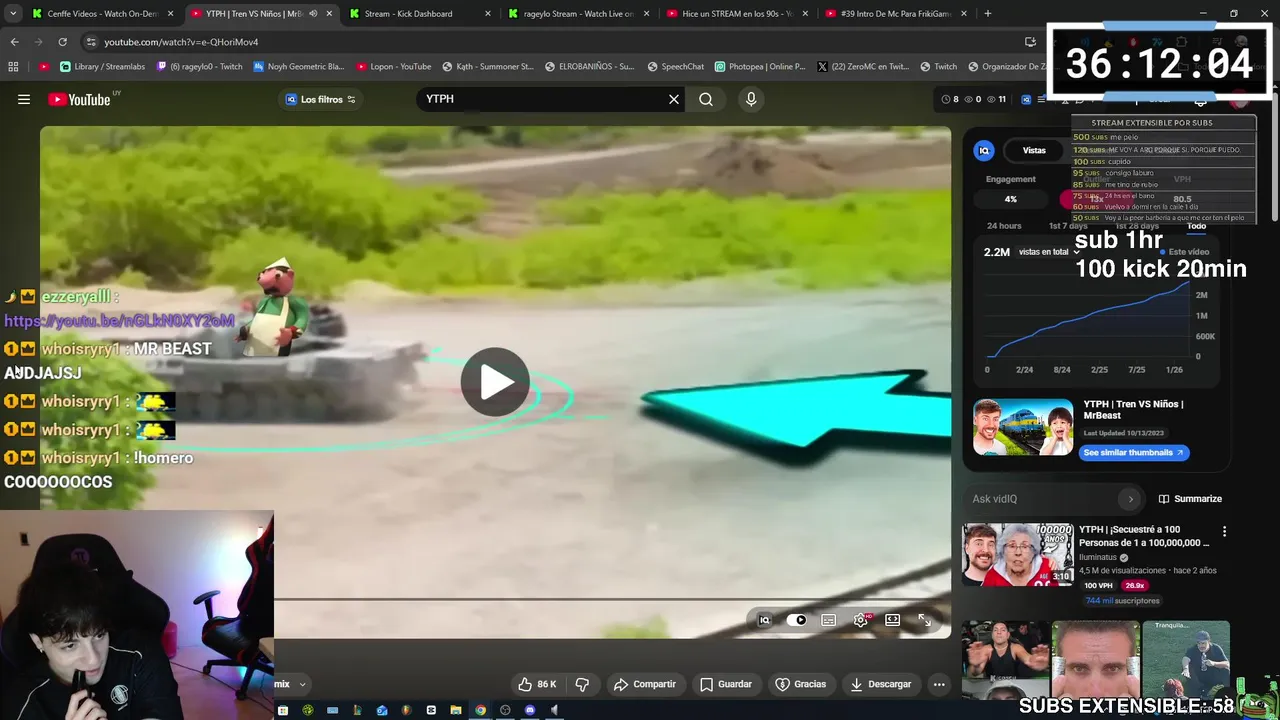
Task: Switch to theater mode view
Action: [892, 620]
